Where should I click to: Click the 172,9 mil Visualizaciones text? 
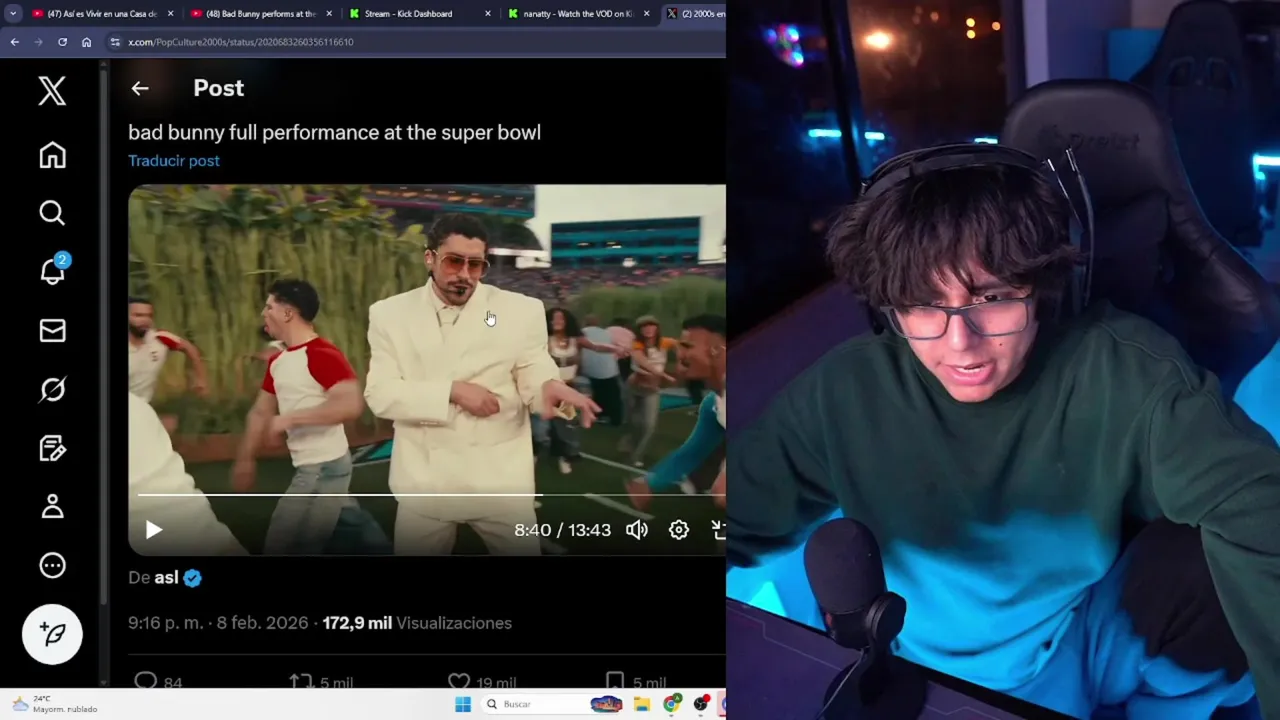417,623
